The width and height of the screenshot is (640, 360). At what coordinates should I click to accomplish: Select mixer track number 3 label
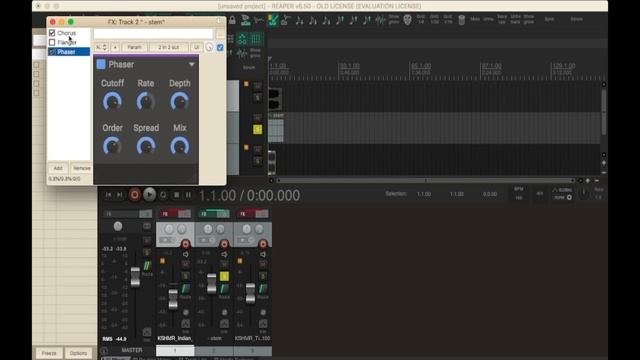[x=253, y=351]
